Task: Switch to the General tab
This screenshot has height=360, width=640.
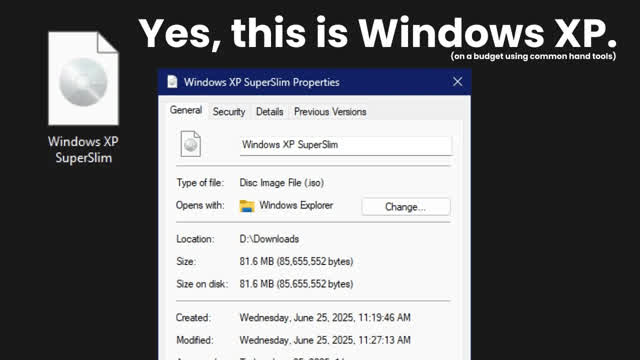Action: click(186, 110)
